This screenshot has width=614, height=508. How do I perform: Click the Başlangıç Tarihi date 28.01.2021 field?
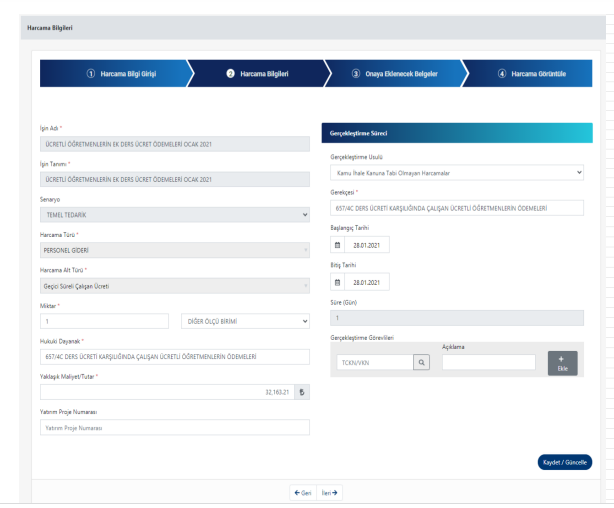click(x=367, y=245)
